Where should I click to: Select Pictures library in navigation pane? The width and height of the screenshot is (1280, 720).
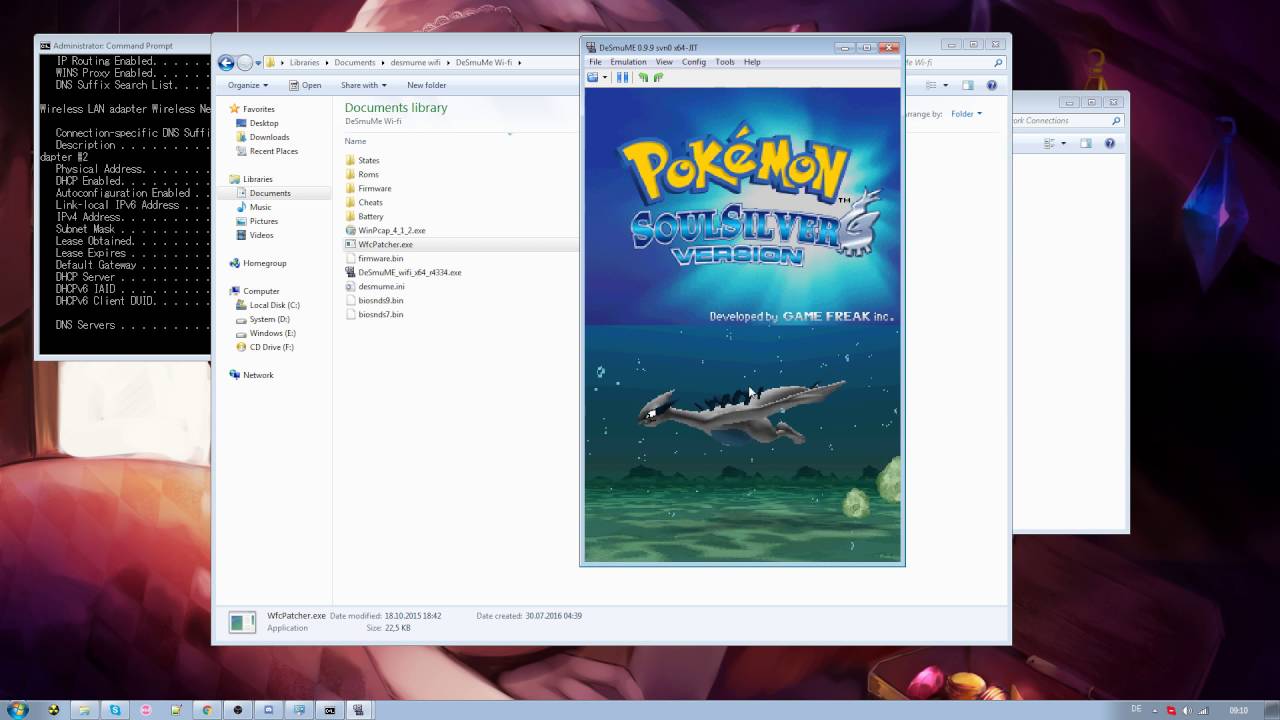click(264, 221)
